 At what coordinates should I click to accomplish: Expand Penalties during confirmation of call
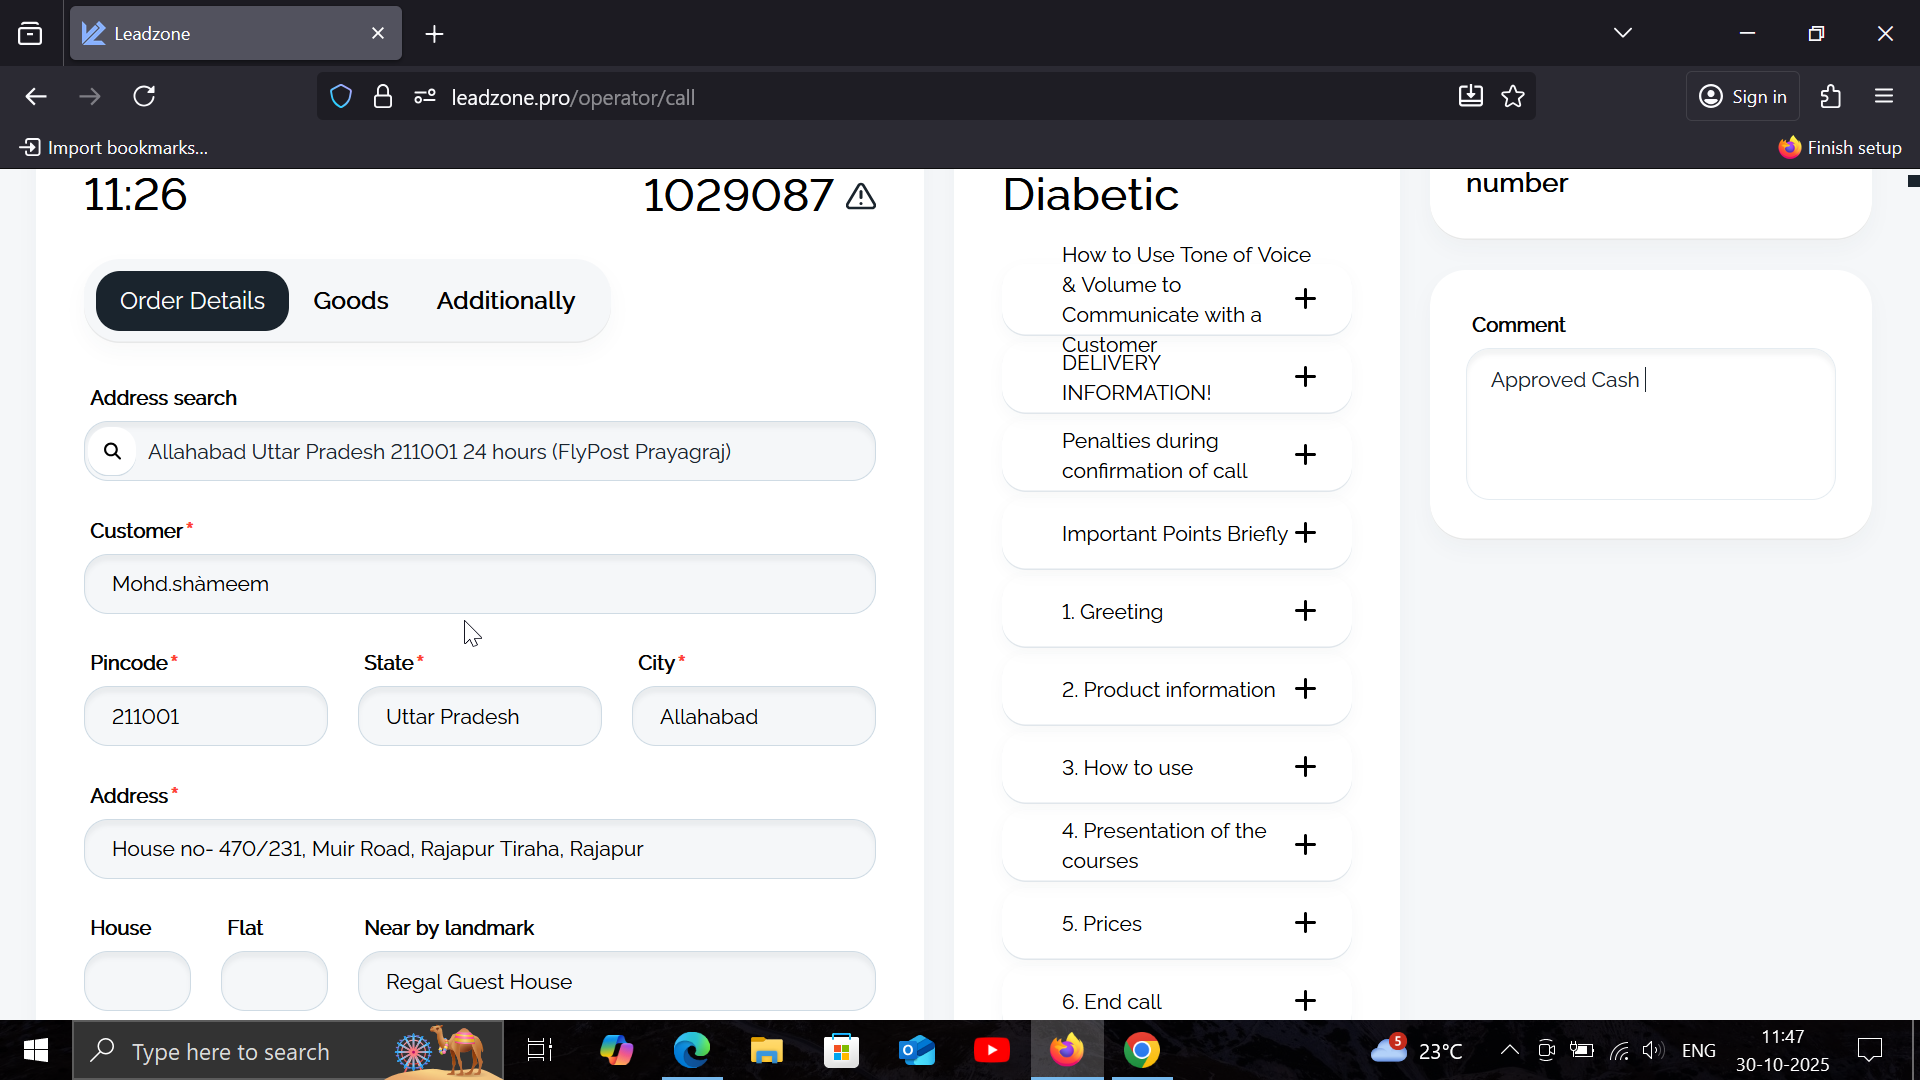(1305, 455)
